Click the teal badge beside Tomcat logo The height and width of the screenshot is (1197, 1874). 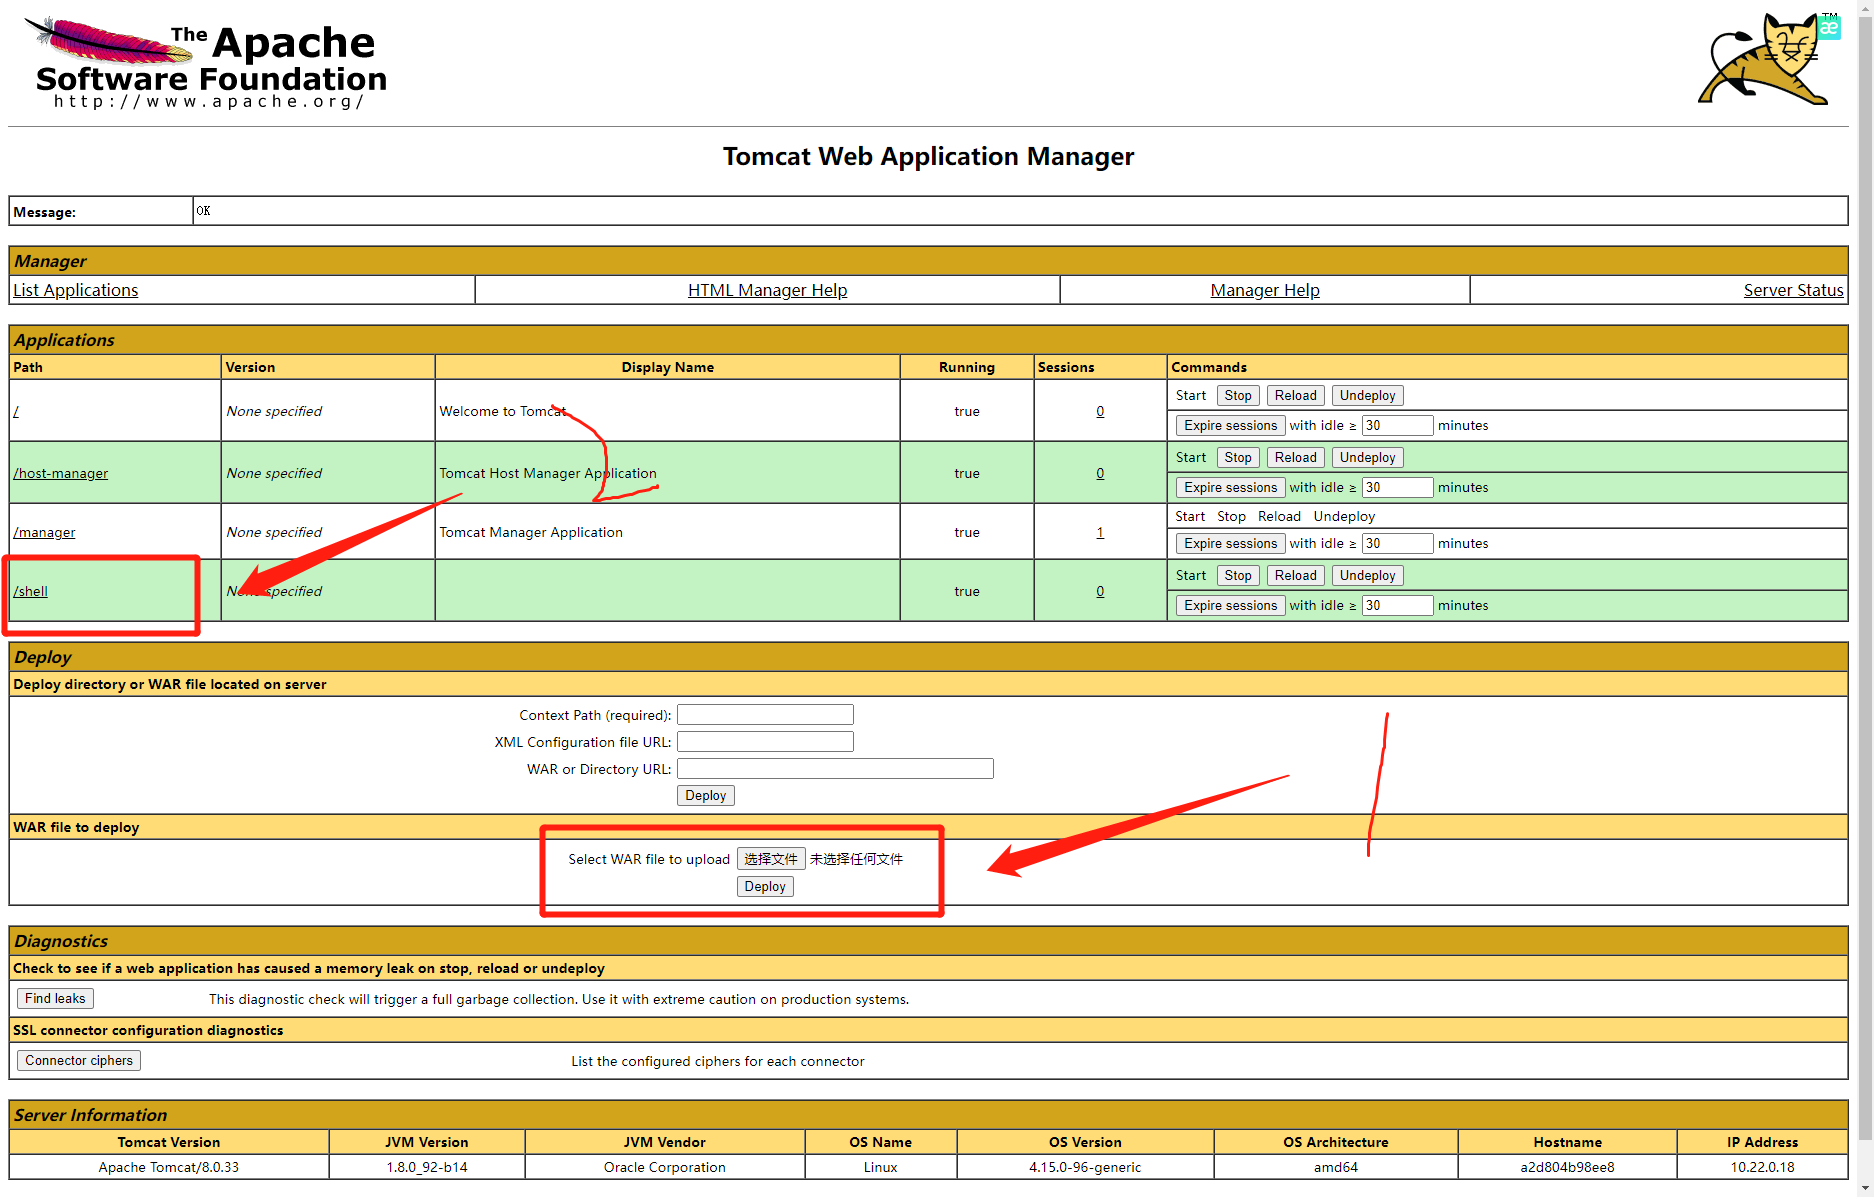tap(1830, 27)
